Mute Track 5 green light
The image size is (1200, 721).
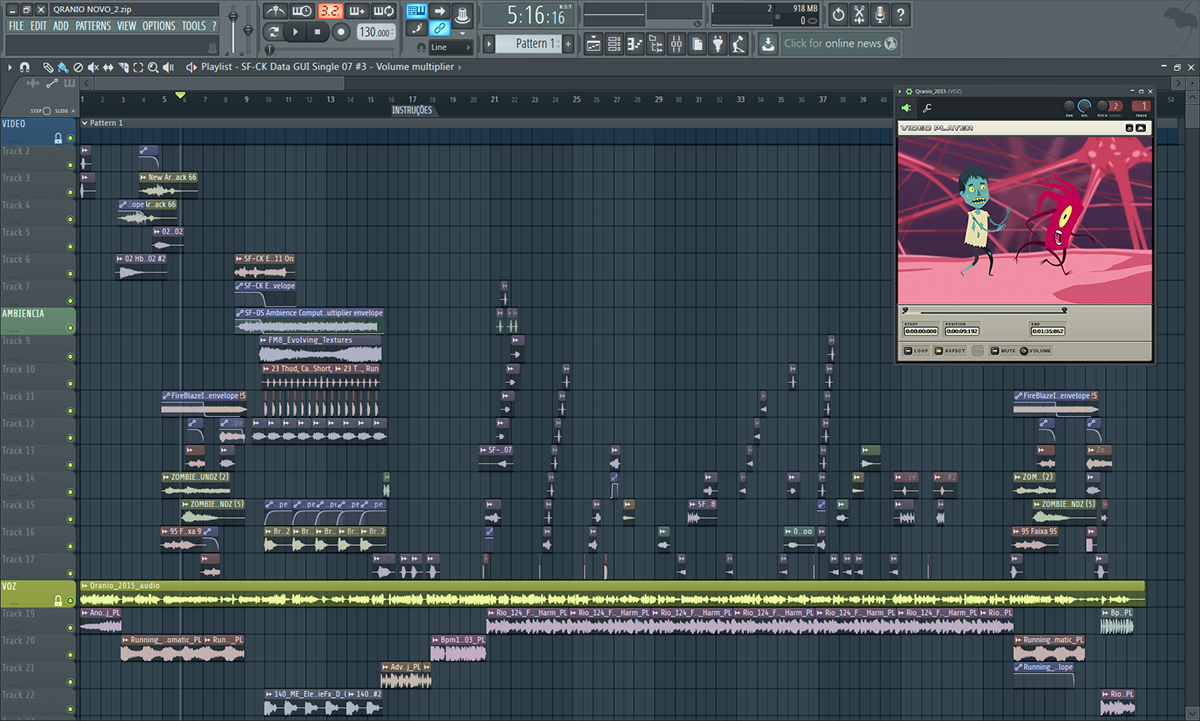click(70, 246)
